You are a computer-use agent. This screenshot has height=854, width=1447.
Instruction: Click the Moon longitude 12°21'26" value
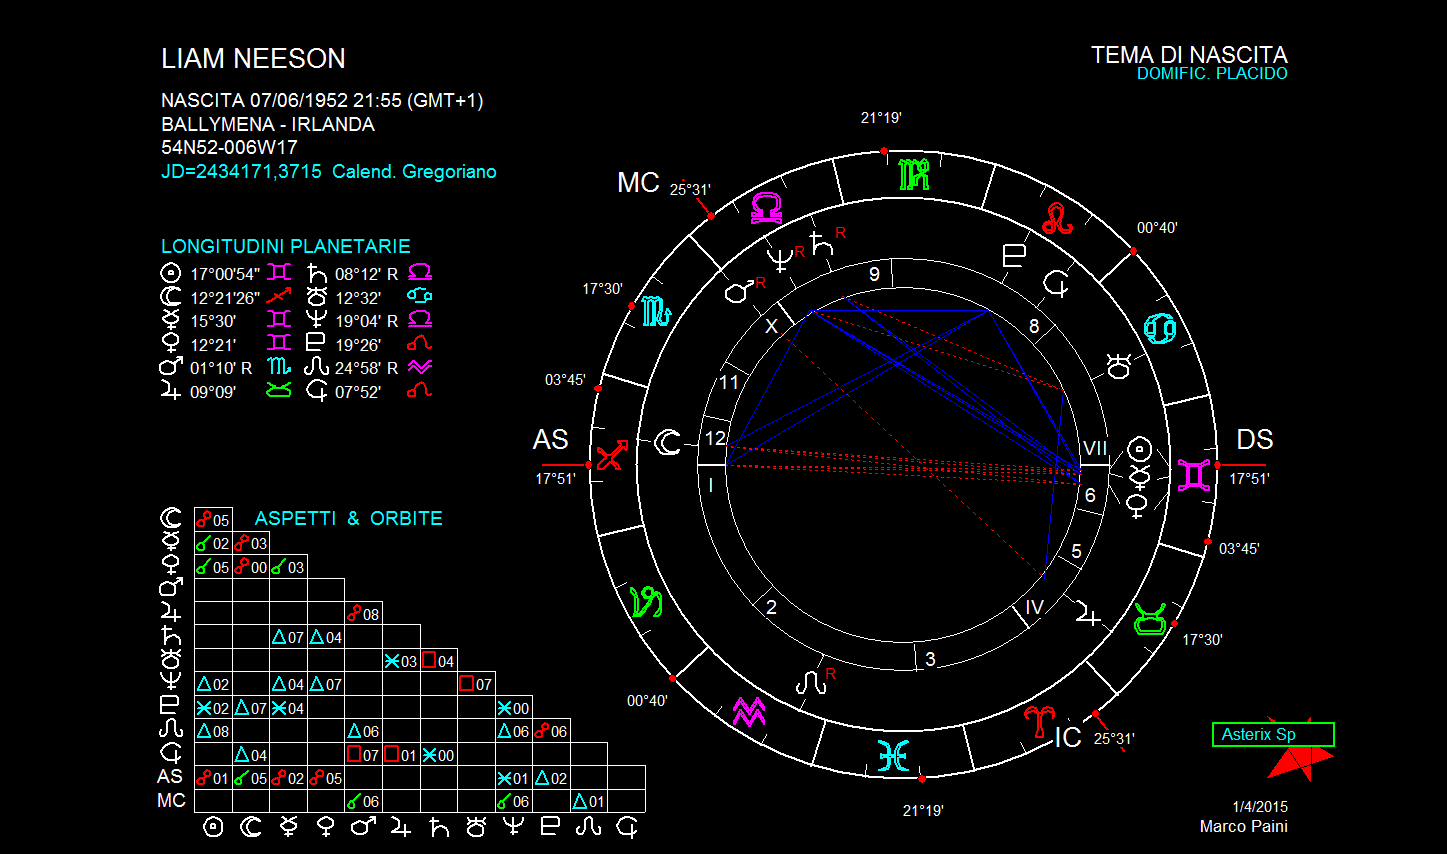[x=225, y=298]
